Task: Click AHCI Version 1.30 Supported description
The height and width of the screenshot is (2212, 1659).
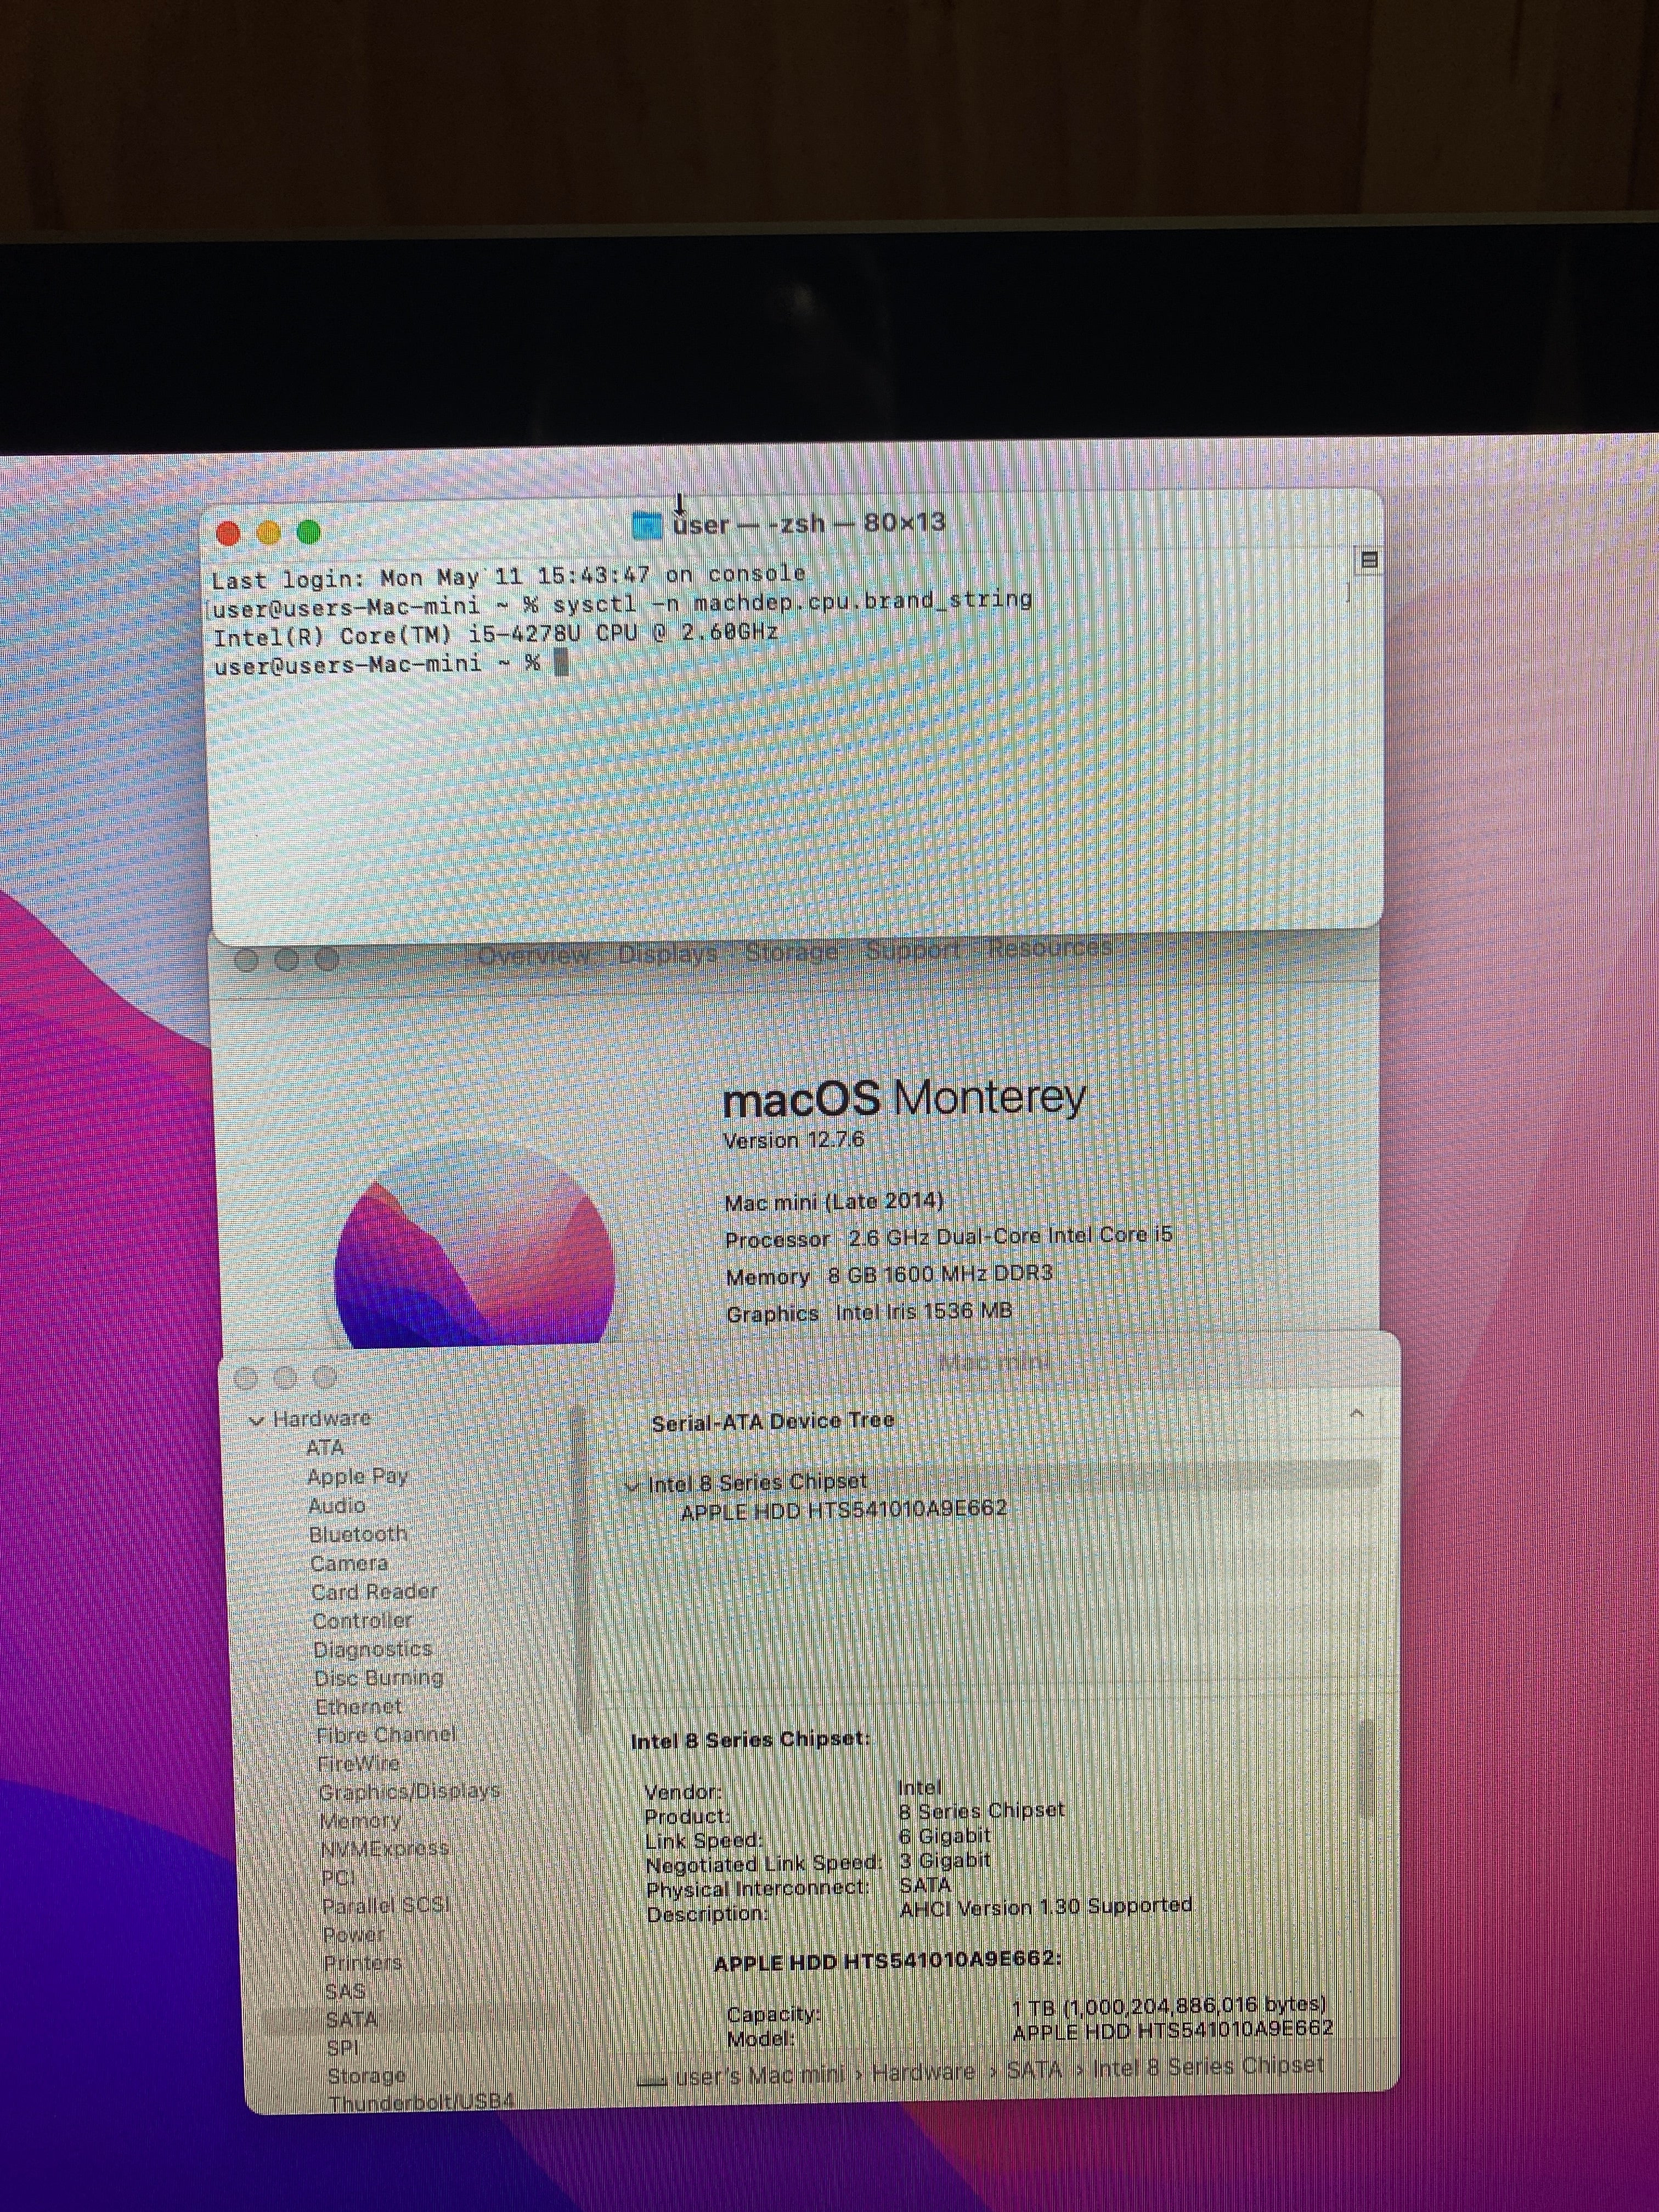Action: tap(1046, 1908)
